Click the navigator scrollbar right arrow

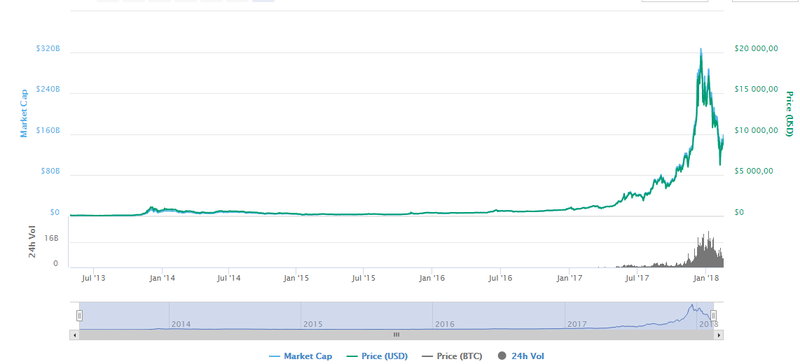719,335
